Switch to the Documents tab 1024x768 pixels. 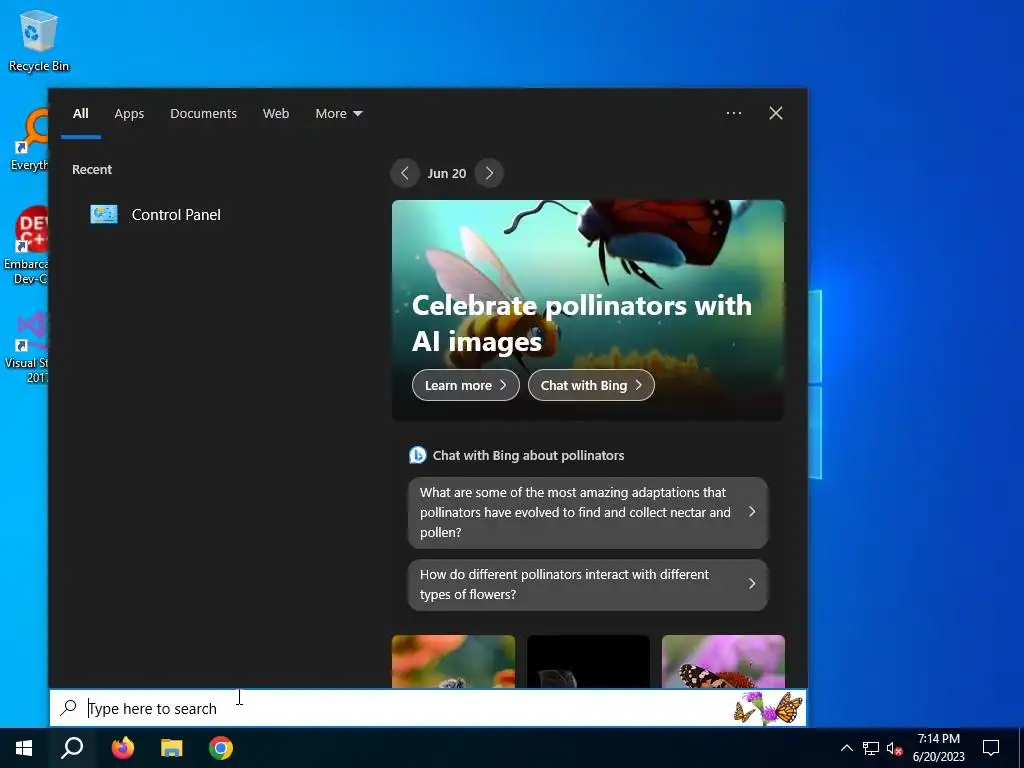203,114
